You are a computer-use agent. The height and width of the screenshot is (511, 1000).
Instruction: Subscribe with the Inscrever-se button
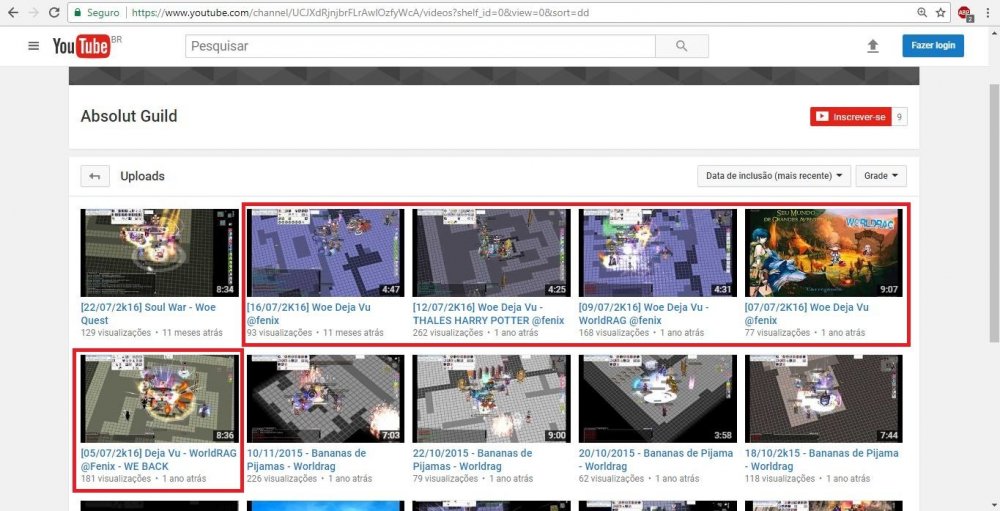[x=851, y=117]
